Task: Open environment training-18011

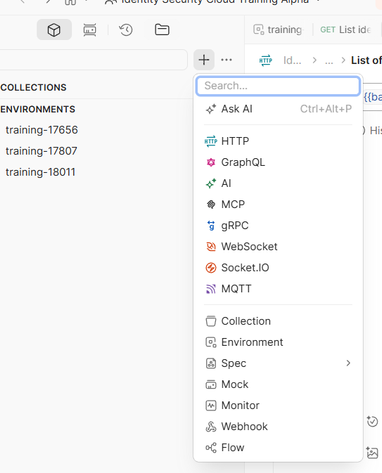Action: click(x=40, y=172)
